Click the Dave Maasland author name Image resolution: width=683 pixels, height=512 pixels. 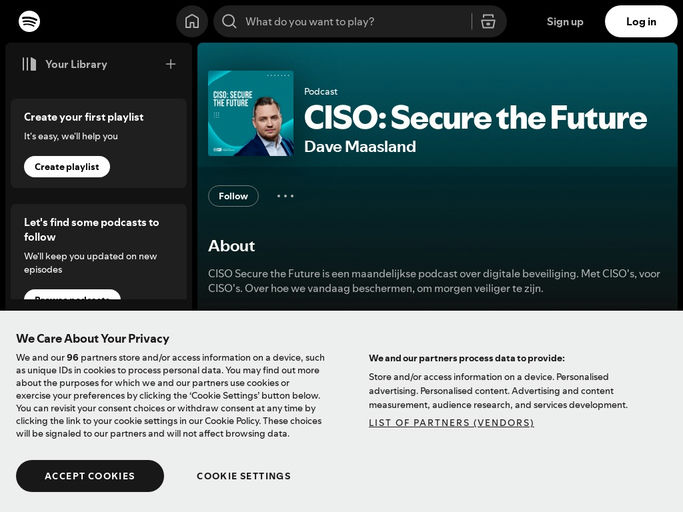[x=360, y=147]
